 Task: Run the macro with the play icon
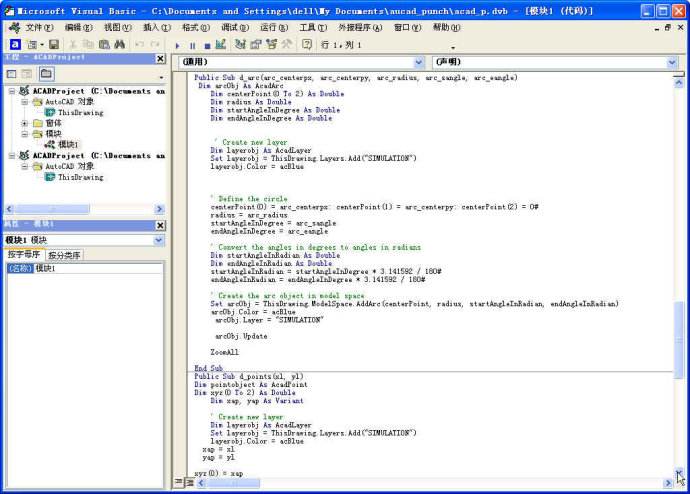pyautogui.click(x=177, y=45)
